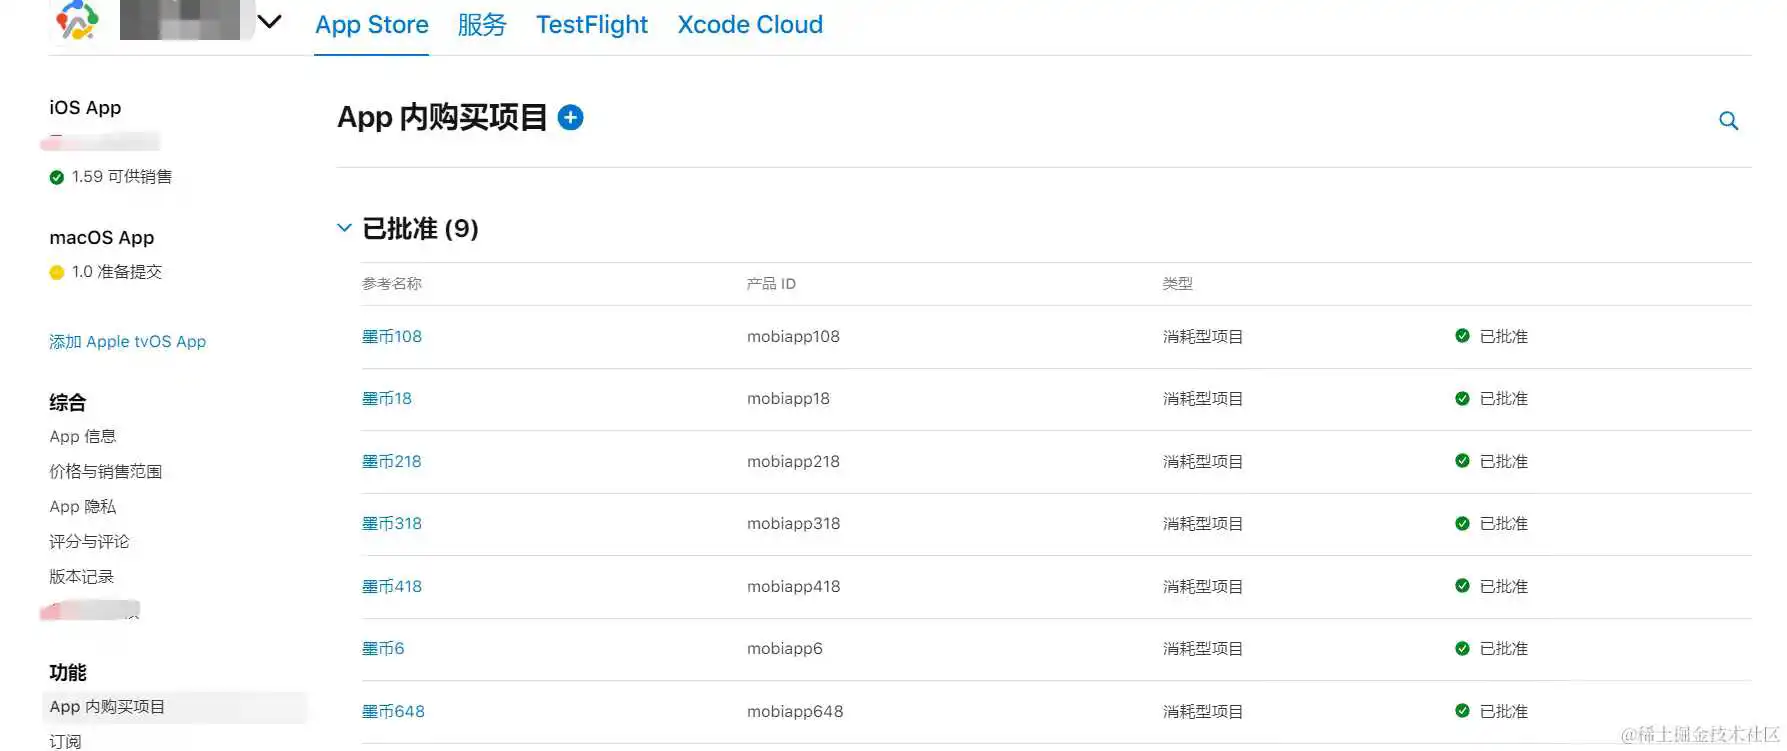
Task: Select App 信息 in the sidebar
Action: point(83,437)
